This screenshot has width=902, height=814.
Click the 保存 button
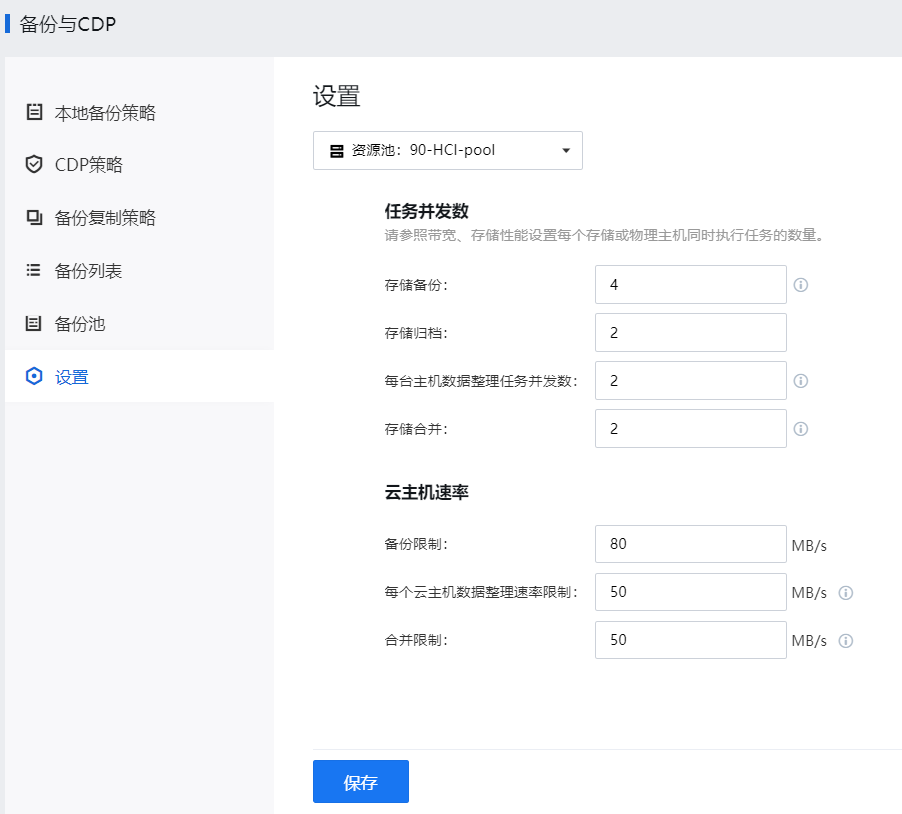[360, 782]
